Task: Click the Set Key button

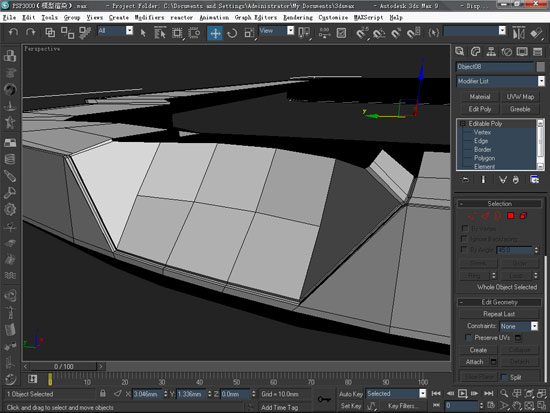Action: coord(350,406)
